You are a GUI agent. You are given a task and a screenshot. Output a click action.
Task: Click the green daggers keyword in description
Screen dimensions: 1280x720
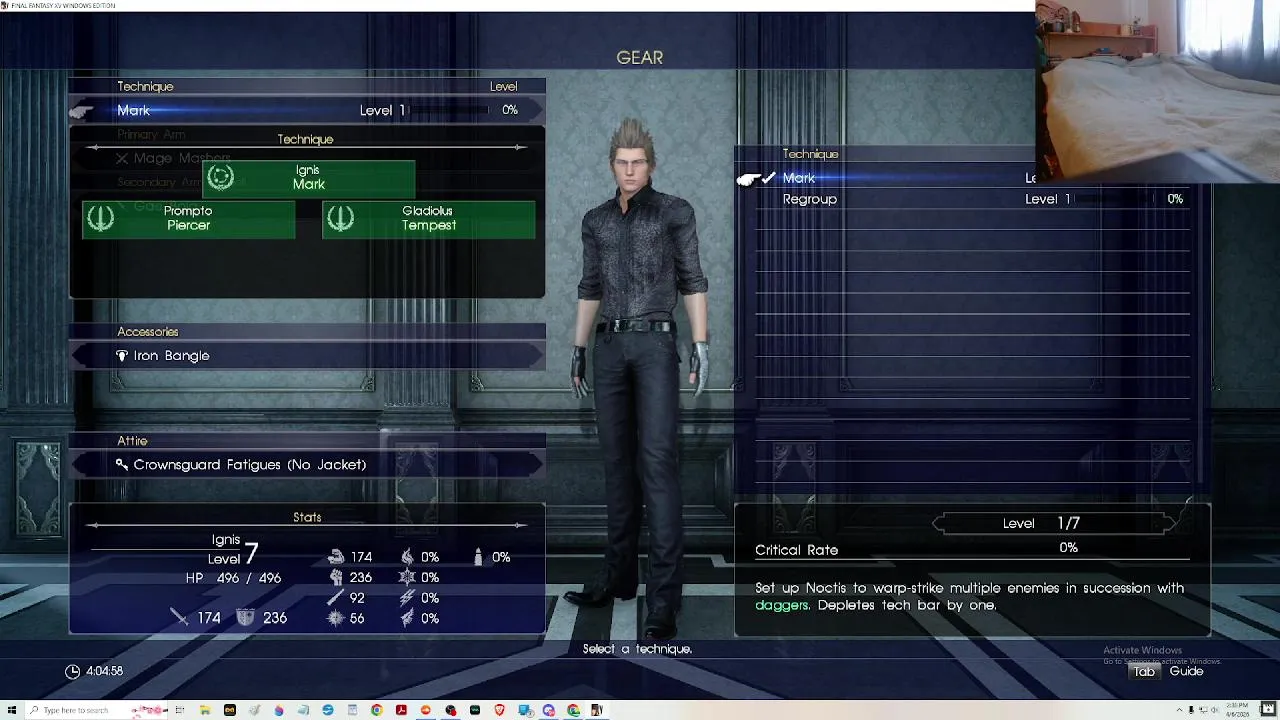point(782,605)
